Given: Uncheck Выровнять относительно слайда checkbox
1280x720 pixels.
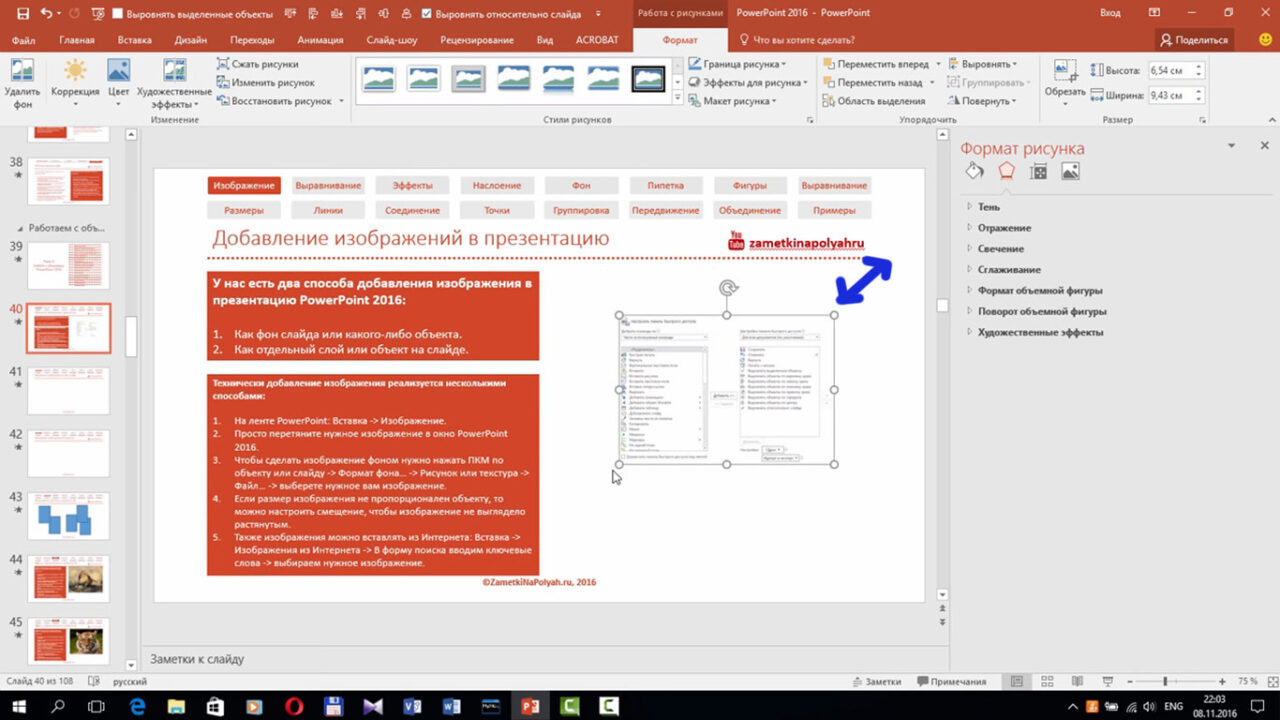Looking at the screenshot, I should (x=427, y=14).
